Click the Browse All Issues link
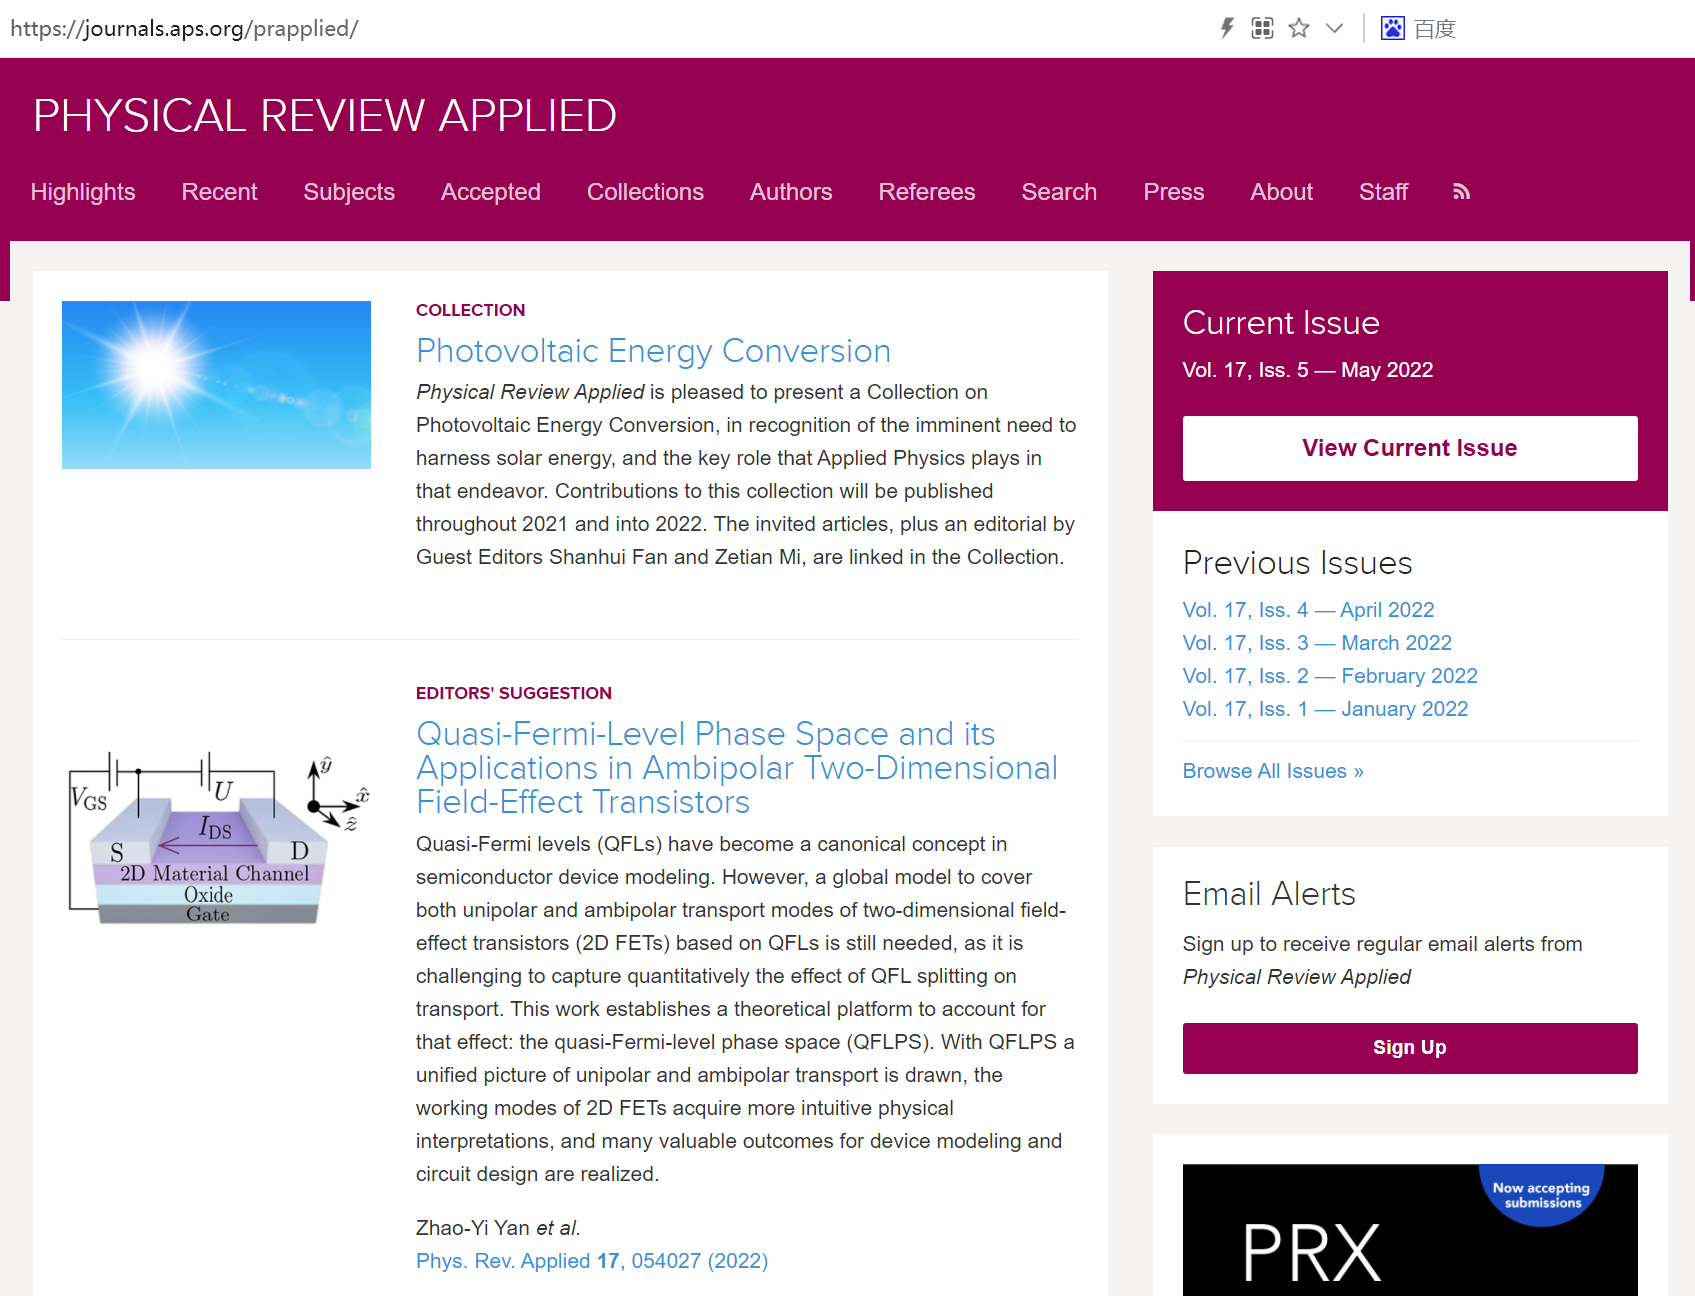The width and height of the screenshot is (1695, 1296). pyautogui.click(x=1273, y=771)
